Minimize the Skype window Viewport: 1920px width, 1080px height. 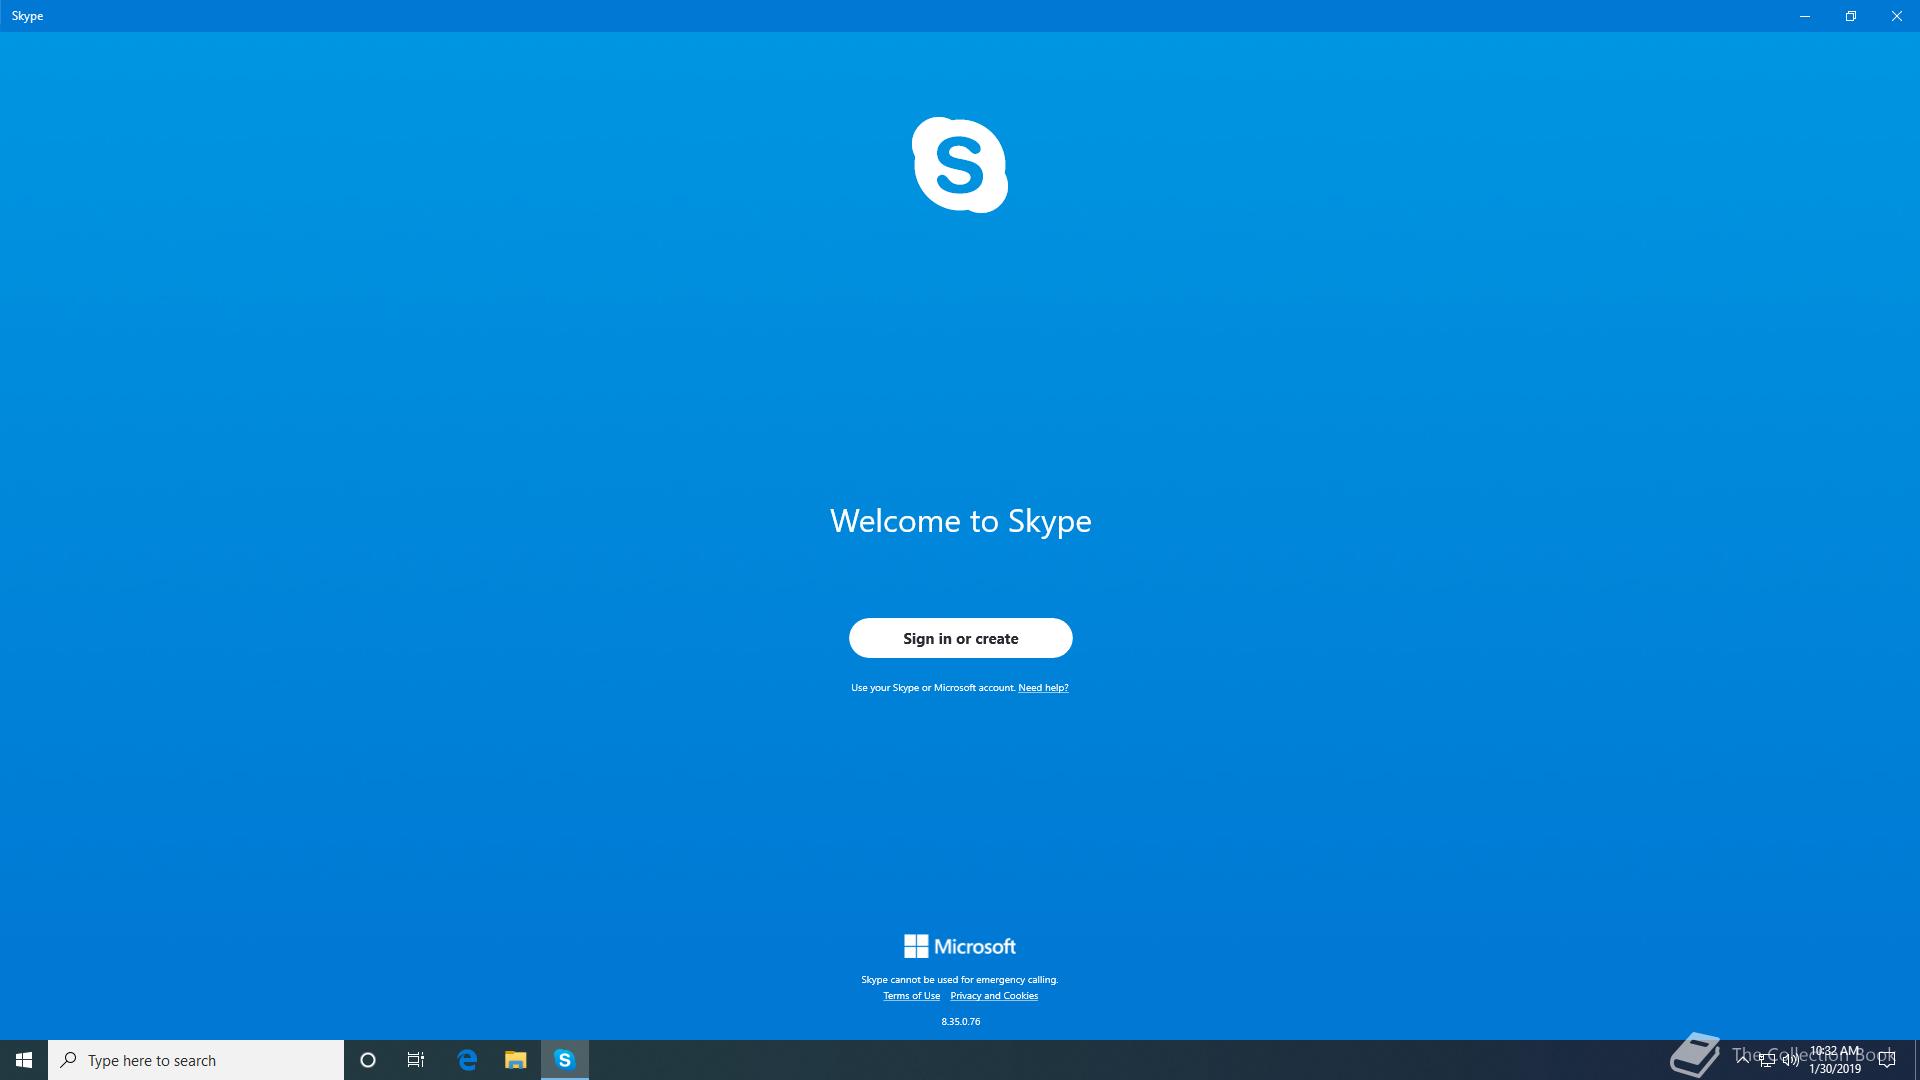[1805, 16]
